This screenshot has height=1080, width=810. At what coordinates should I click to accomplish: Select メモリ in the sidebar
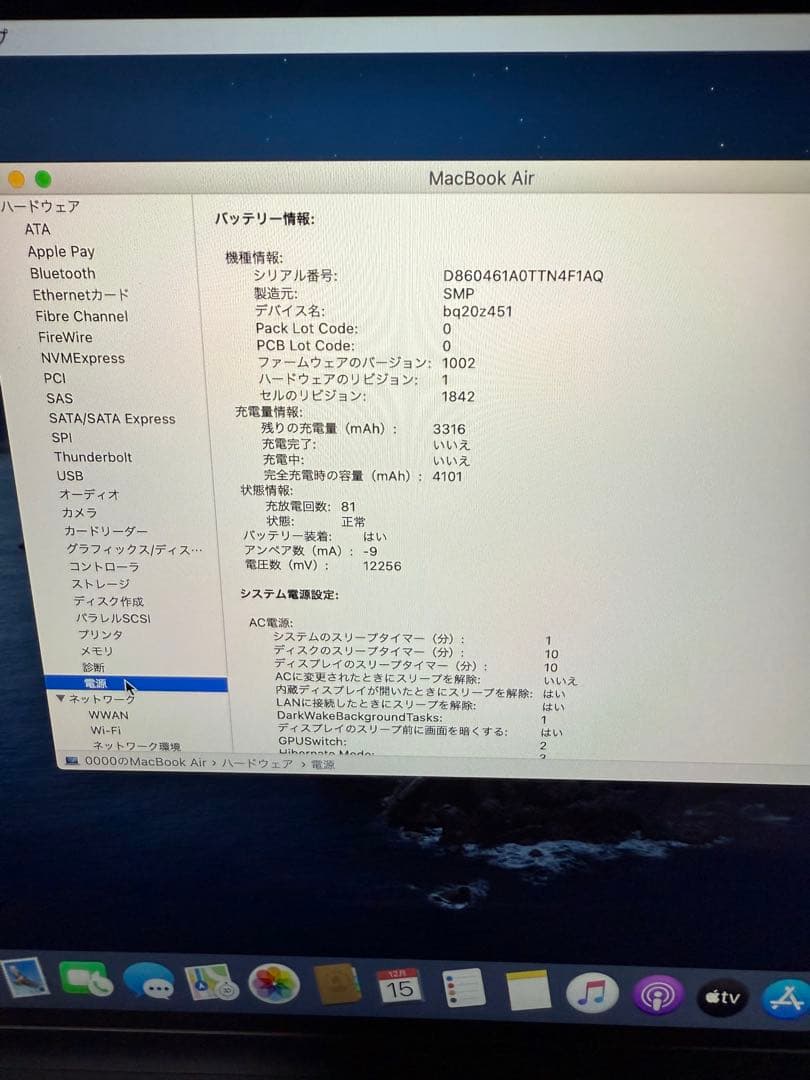coord(94,651)
